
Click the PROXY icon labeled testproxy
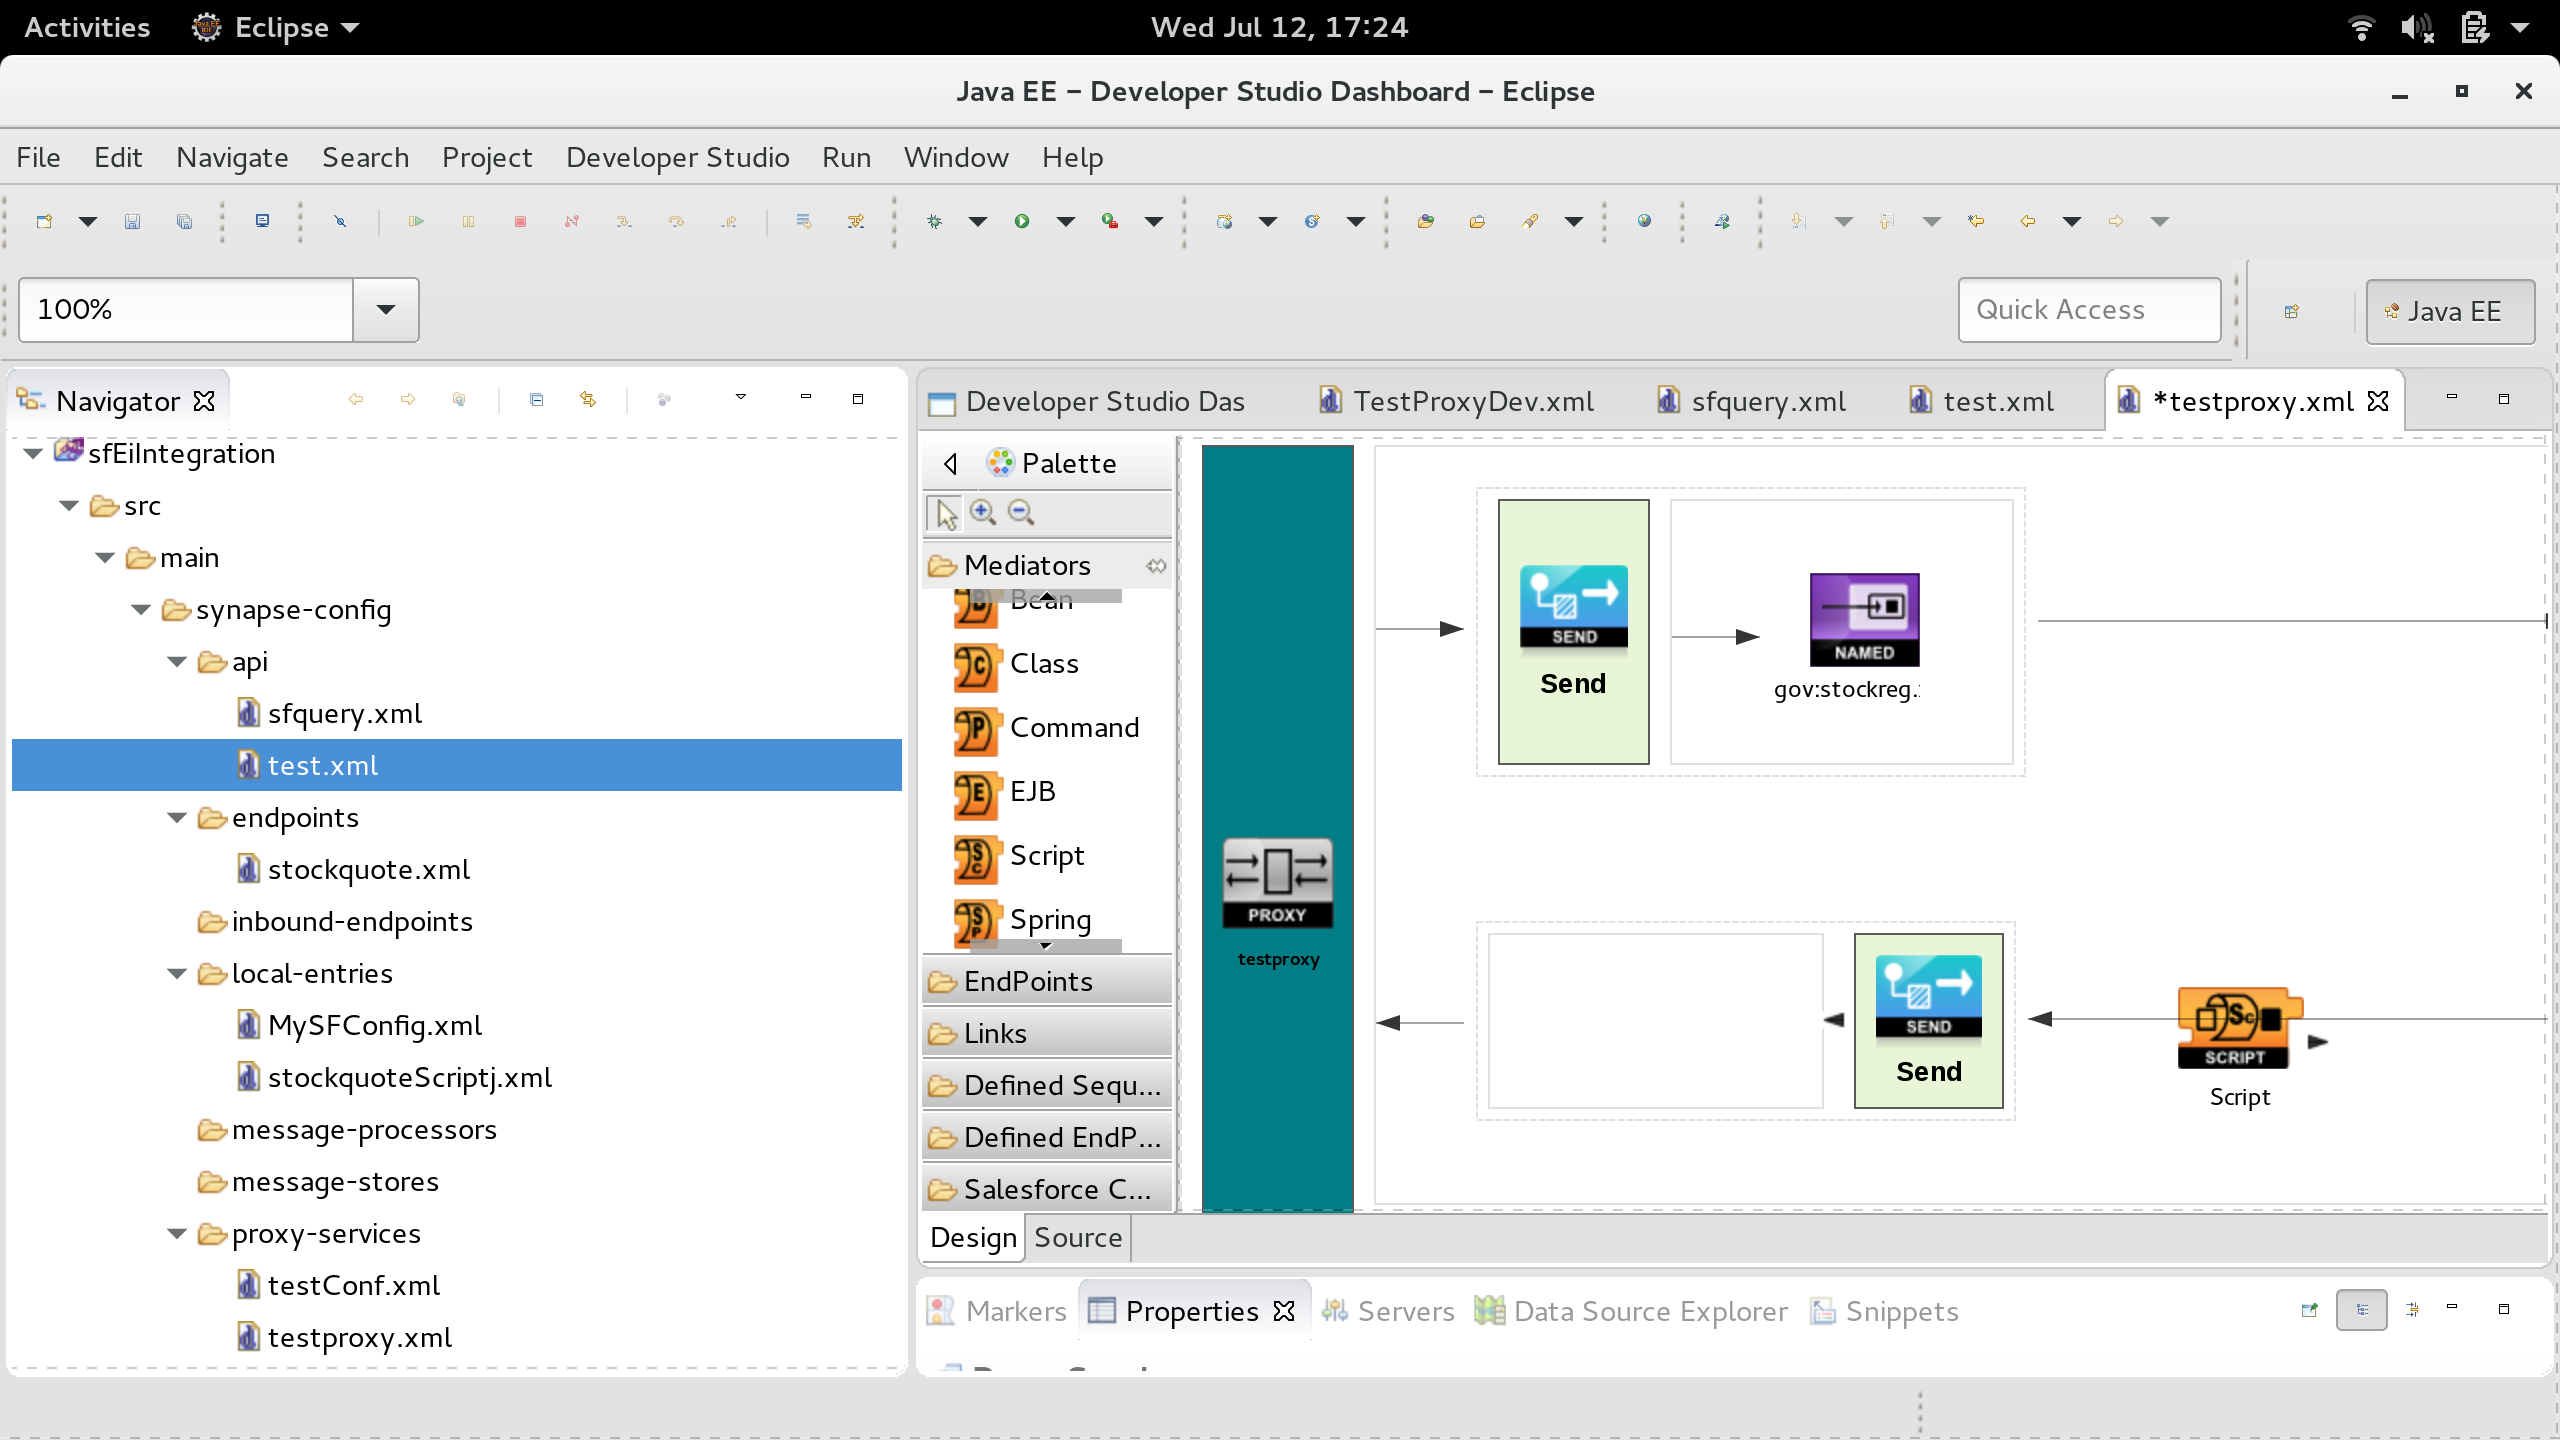[1277, 884]
